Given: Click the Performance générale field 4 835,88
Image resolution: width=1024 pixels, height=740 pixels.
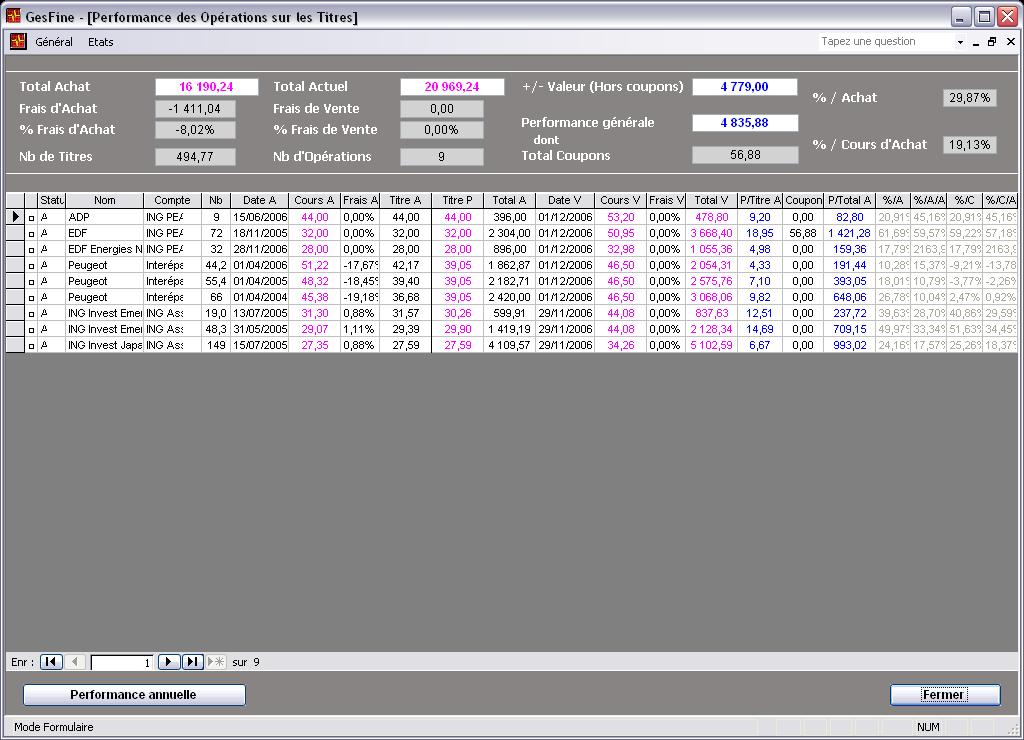Looking at the screenshot, I should (x=744, y=123).
